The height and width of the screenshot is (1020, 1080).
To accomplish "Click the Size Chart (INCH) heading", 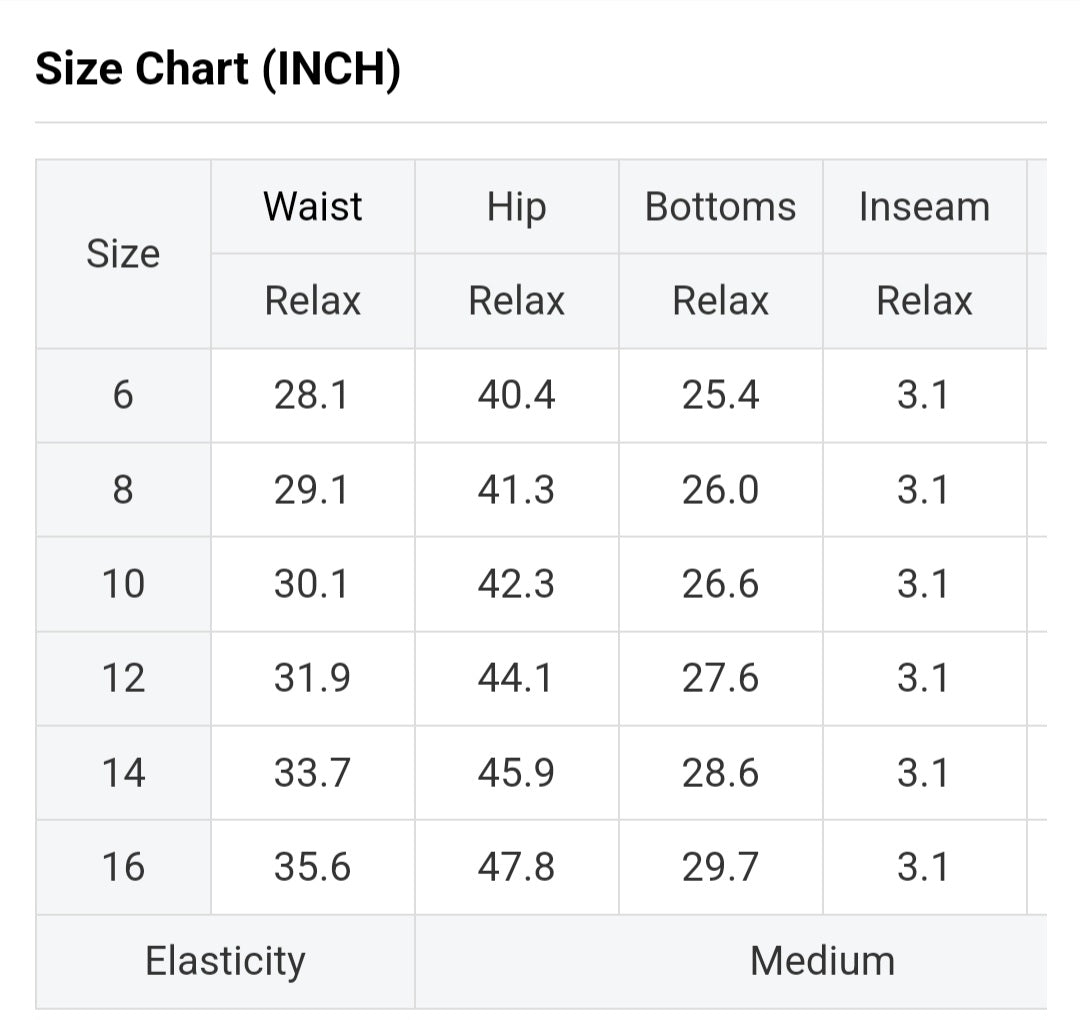I will click(x=218, y=69).
